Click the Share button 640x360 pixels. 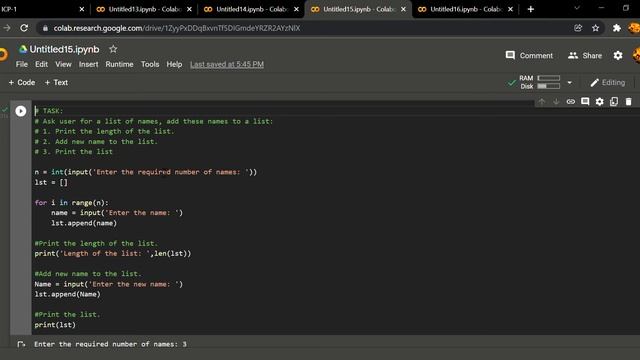coord(584,56)
